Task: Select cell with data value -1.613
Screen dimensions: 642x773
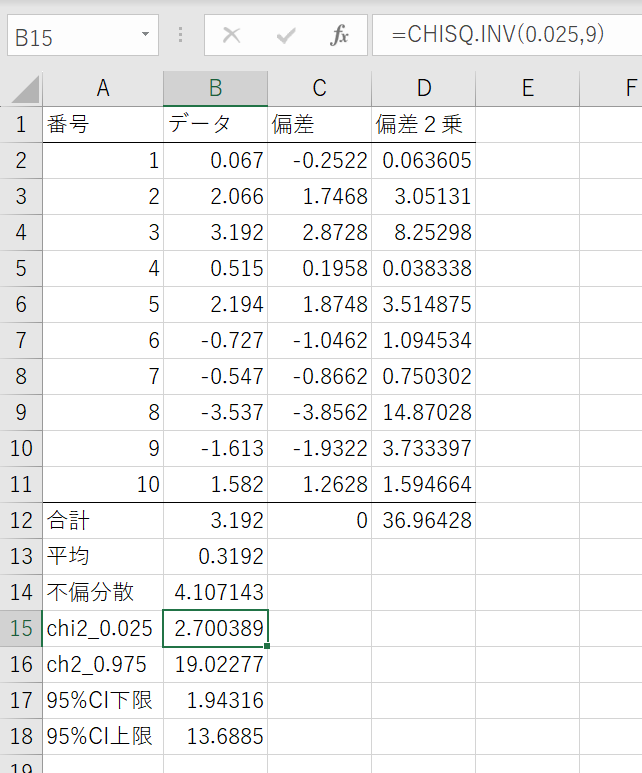Action: (215, 449)
